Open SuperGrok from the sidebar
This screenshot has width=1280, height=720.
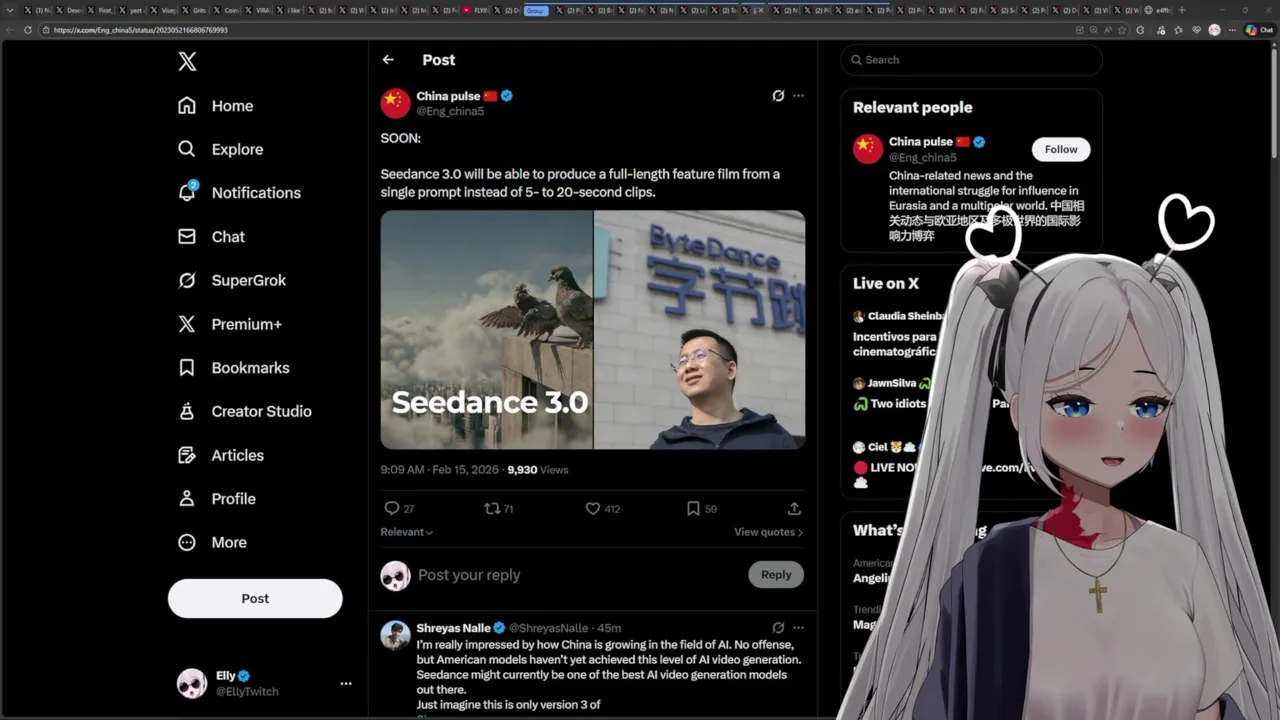coord(232,280)
